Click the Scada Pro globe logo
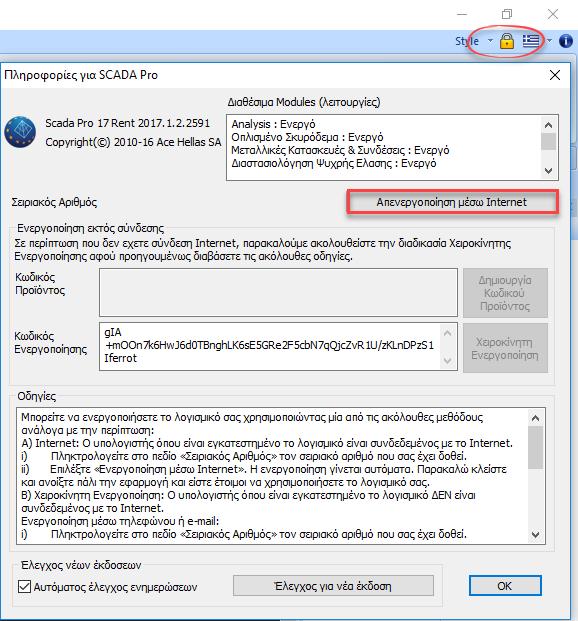The height and width of the screenshot is (621, 578). (20, 132)
